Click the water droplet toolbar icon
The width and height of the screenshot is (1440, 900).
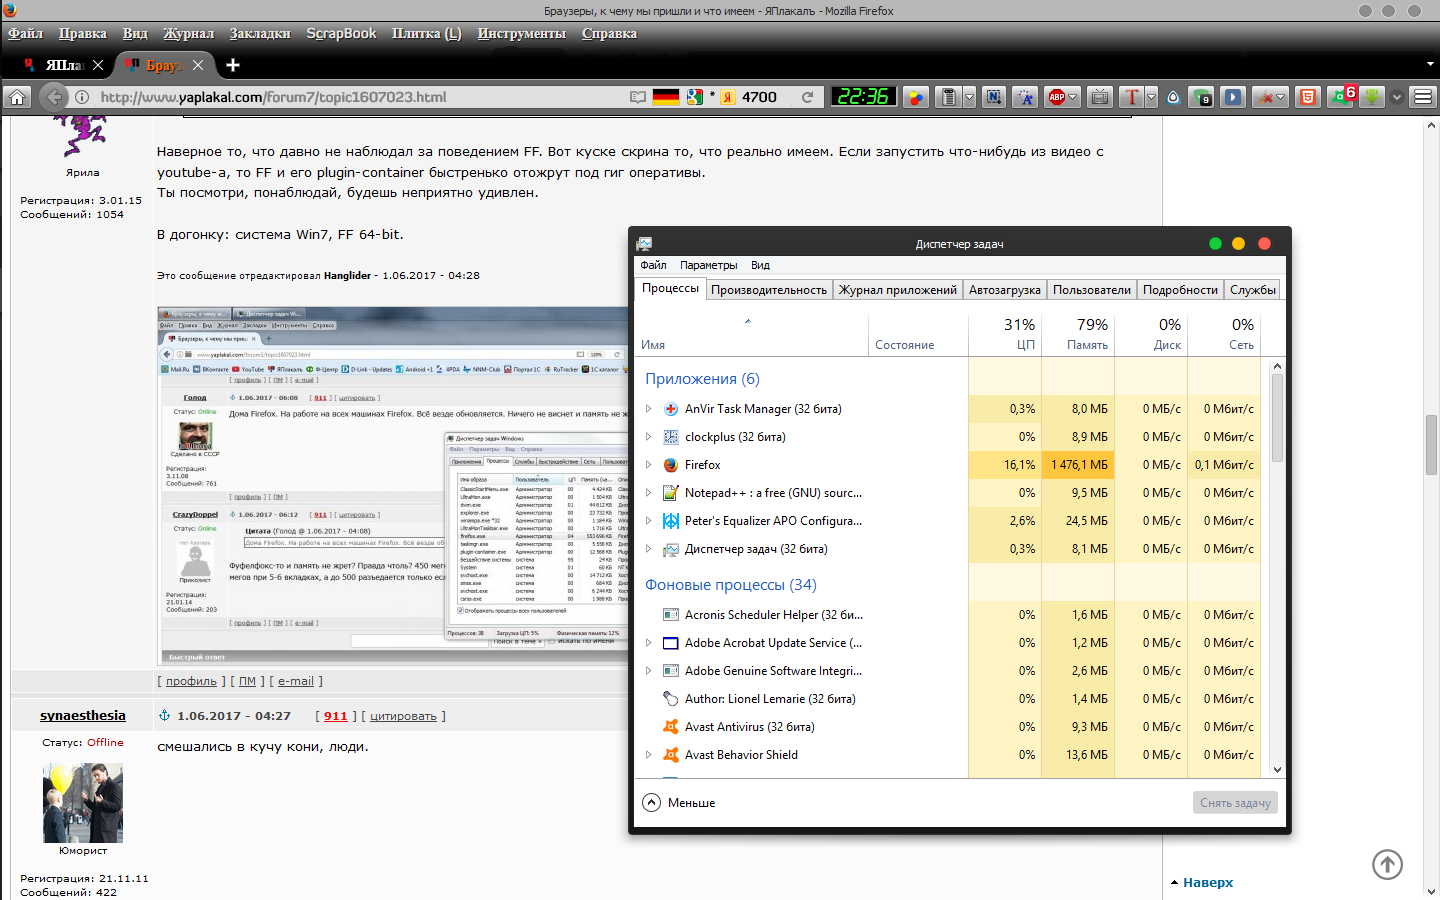1174,97
